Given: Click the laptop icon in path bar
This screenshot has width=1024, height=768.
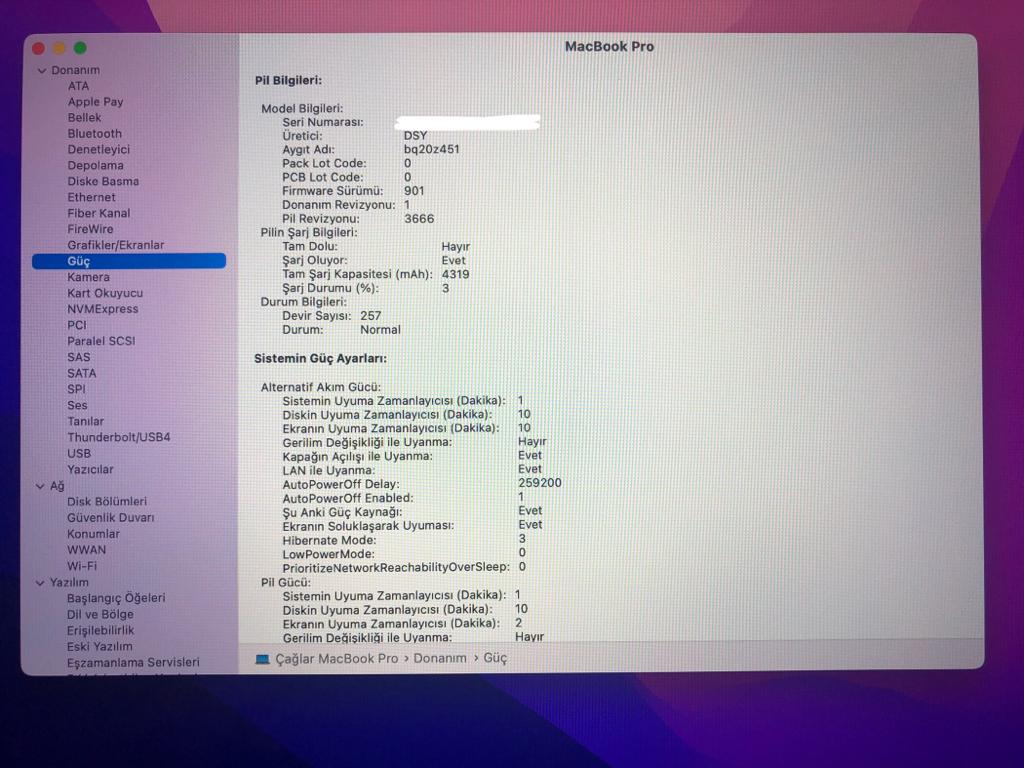Looking at the screenshot, I should (263, 659).
